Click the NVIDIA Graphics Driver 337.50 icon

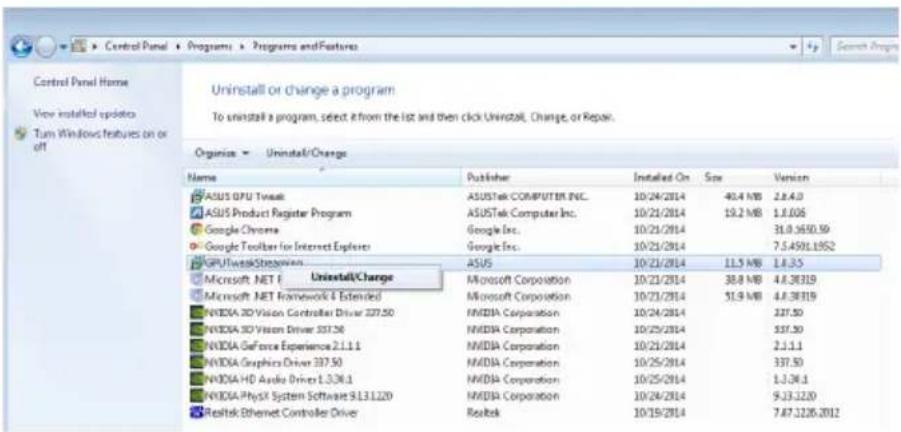coord(196,363)
